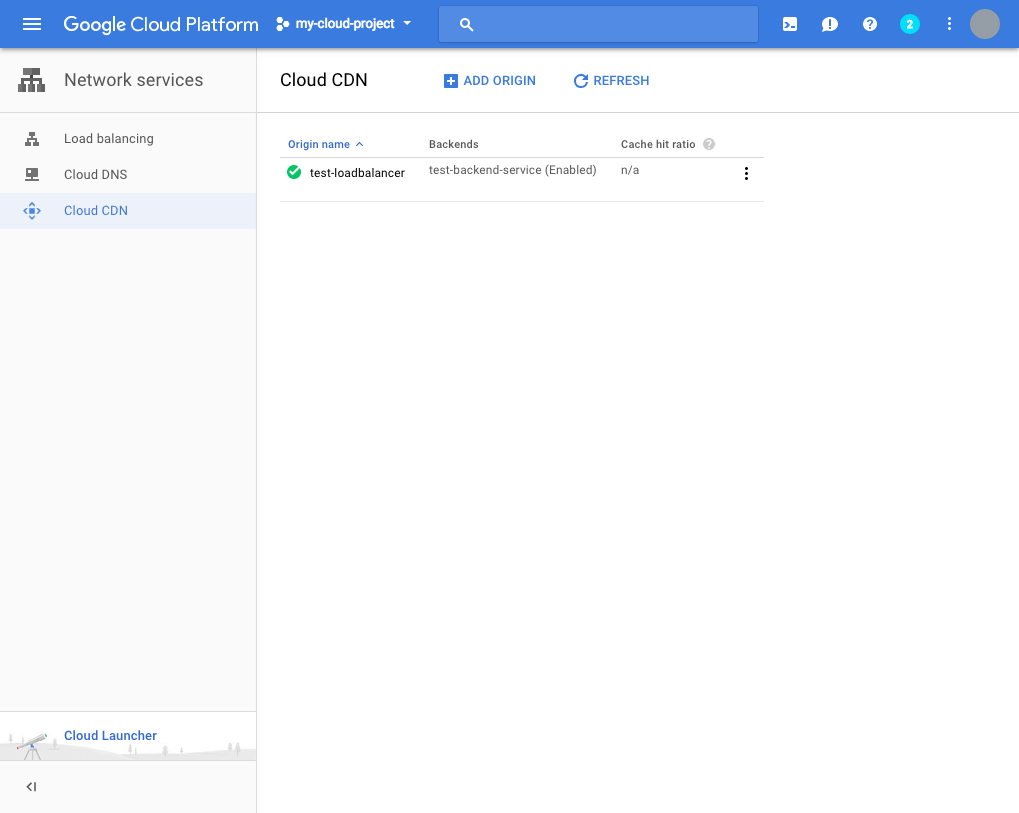This screenshot has height=813, width=1019.
Task: Focus the top search bar field
Action: coord(599,24)
